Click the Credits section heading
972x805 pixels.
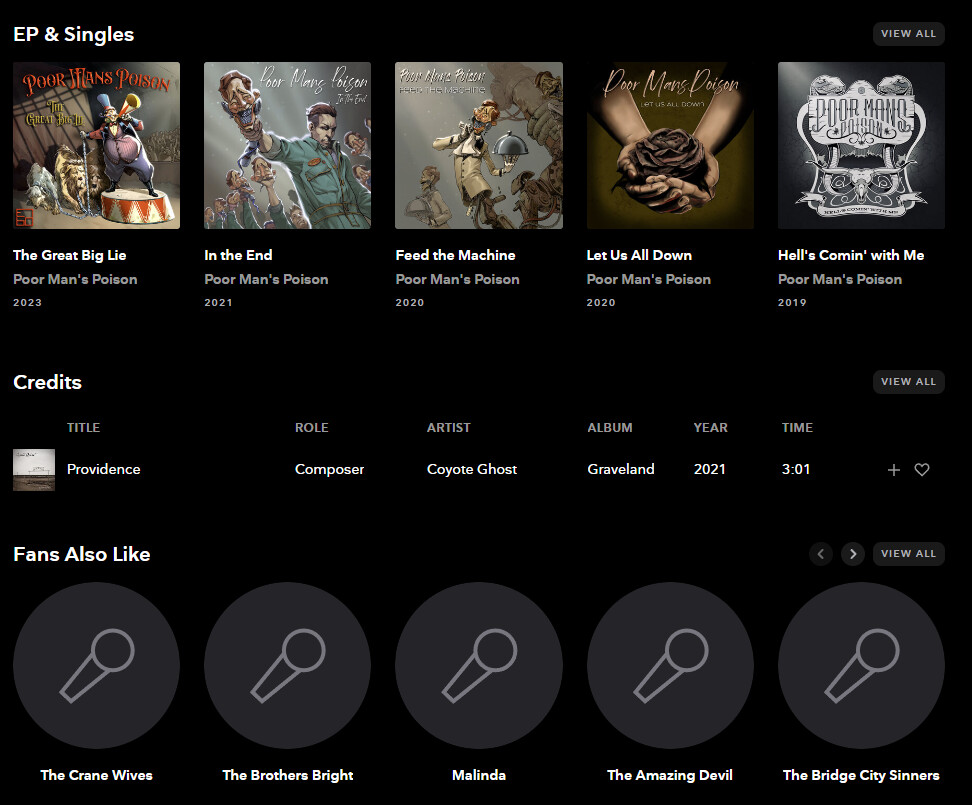[x=47, y=382]
